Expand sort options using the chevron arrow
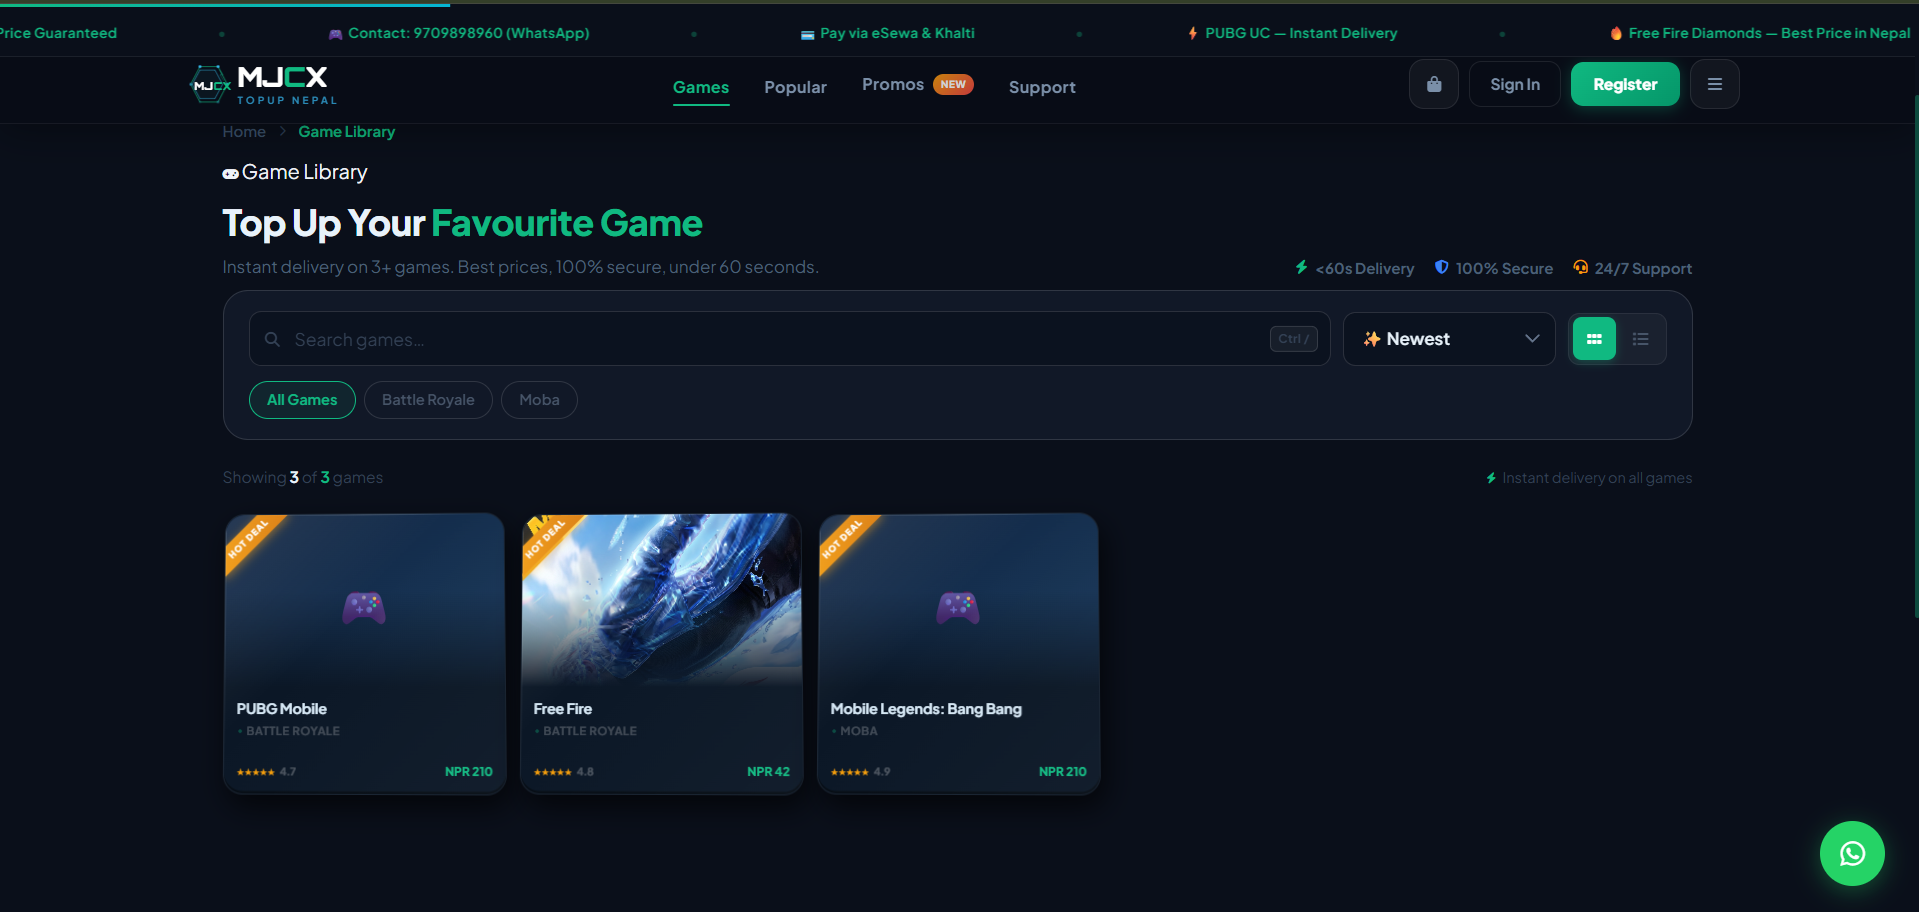1919x912 pixels. coord(1532,339)
